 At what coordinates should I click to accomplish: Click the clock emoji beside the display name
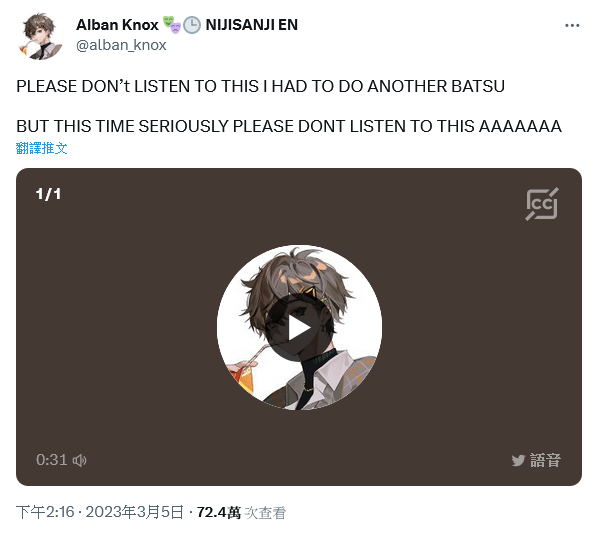tap(192, 25)
